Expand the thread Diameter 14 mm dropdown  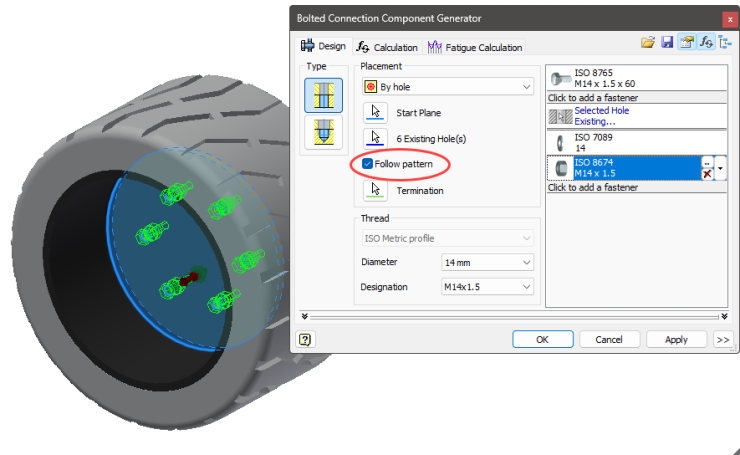(487, 262)
